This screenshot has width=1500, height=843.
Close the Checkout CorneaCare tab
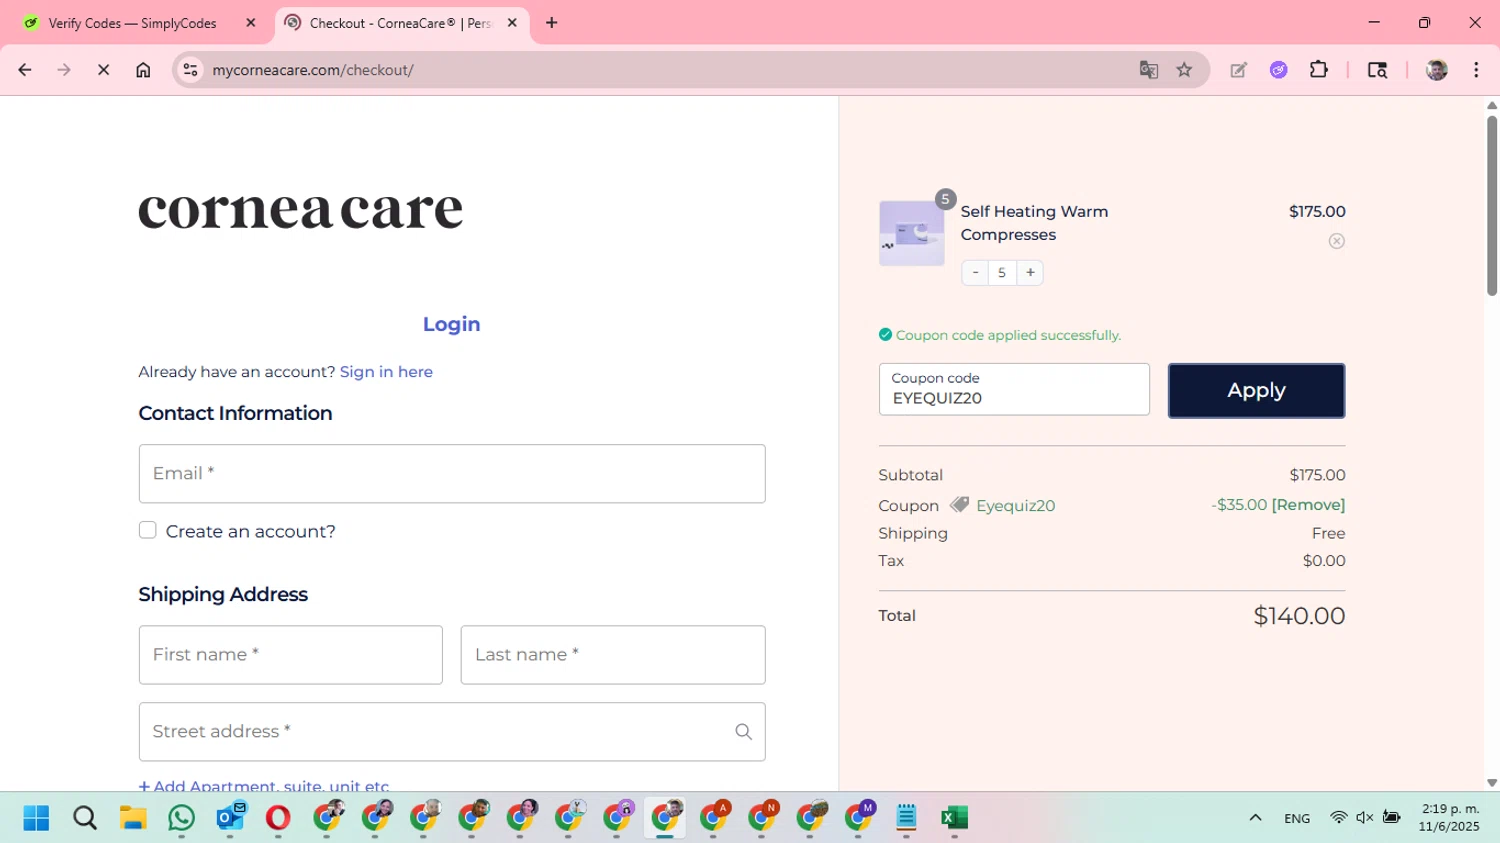pyautogui.click(x=512, y=23)
